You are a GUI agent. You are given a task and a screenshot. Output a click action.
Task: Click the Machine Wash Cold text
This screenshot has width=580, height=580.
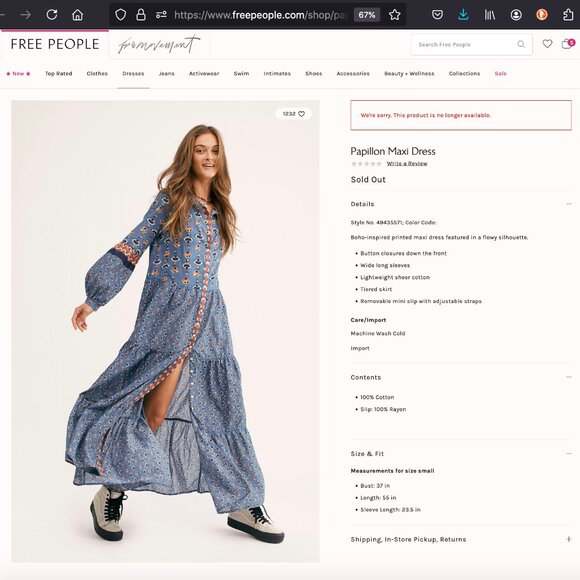(378, 333)
